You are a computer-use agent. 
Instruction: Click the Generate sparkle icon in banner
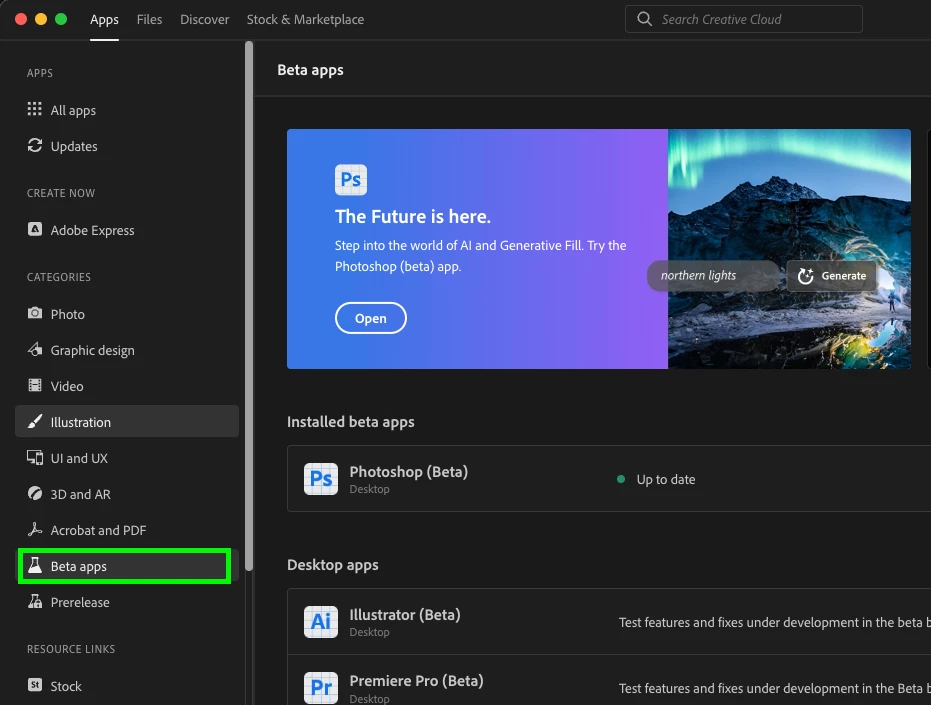805,276
